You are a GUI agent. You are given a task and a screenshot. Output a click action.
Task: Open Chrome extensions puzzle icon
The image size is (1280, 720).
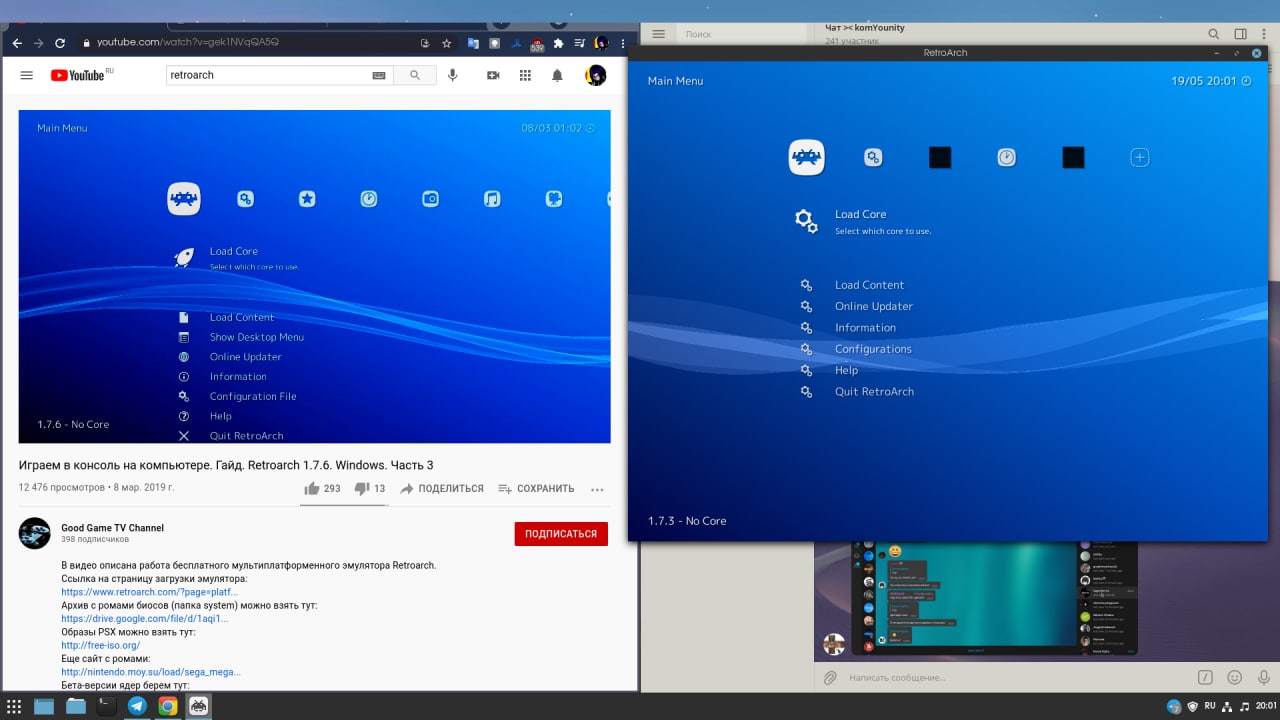tap(558, 43)
